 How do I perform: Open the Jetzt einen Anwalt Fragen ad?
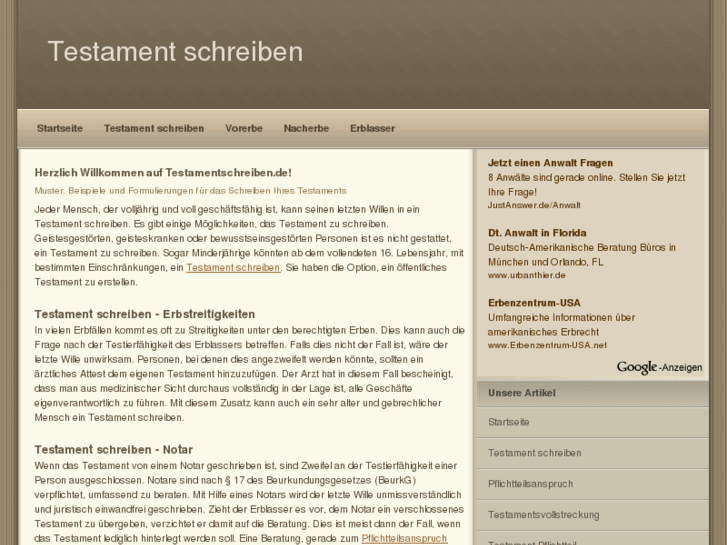coord(550,163)
